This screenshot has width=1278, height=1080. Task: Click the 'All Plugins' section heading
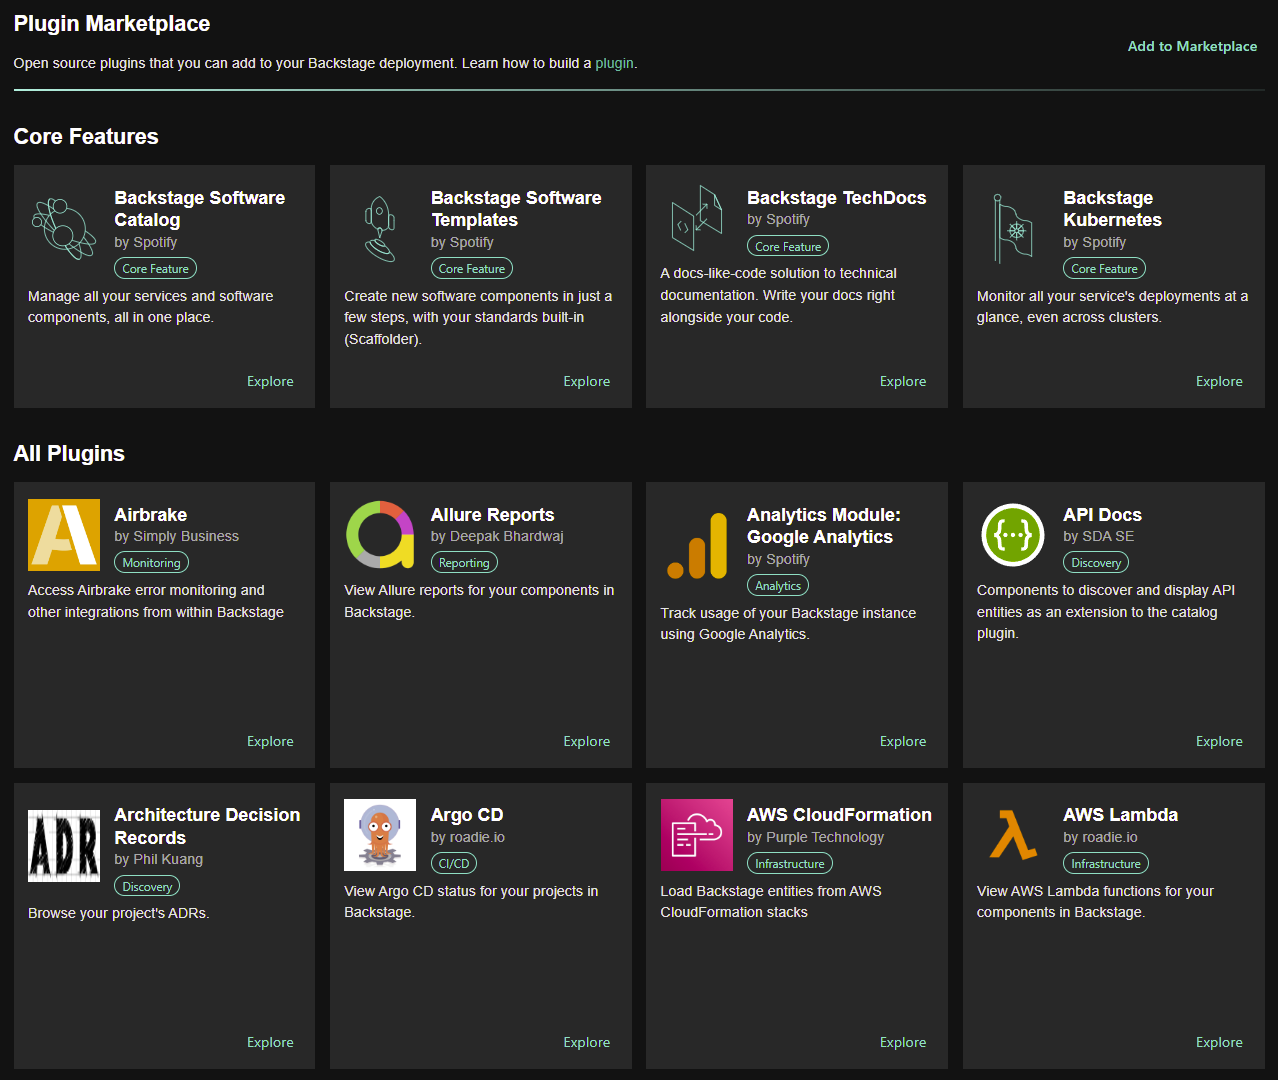(x=69, y=453)
